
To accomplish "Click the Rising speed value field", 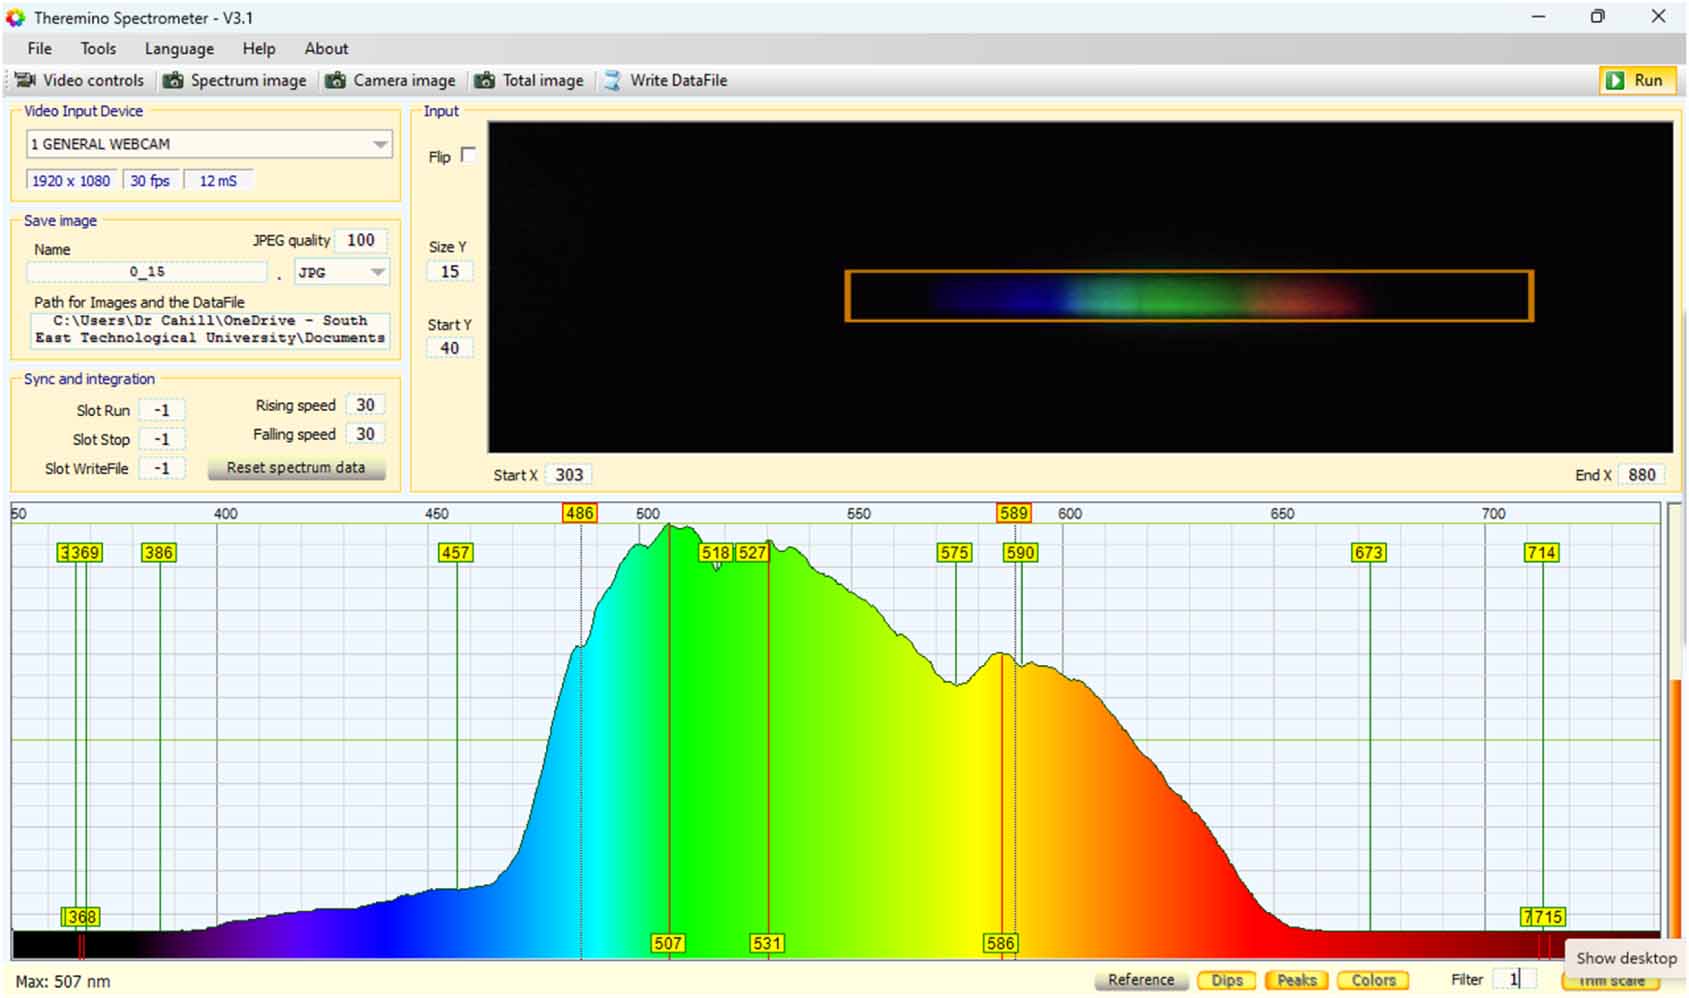I will click(365, 405).
